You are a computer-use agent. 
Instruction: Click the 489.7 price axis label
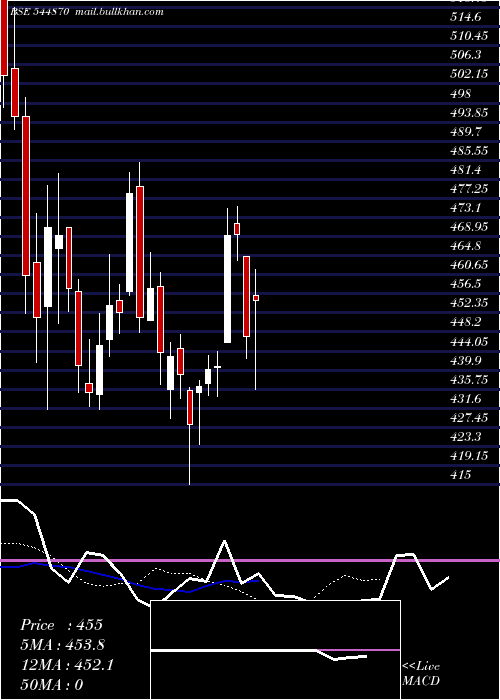pos(465,131)
